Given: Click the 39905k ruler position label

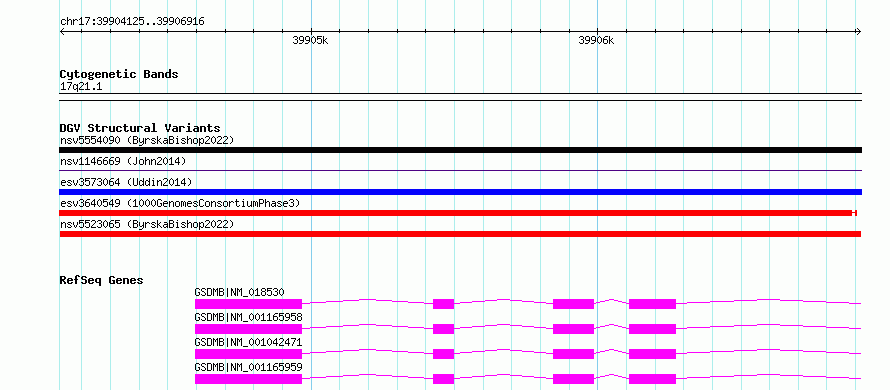Looking at the screenshot, I should click(x=310, y=40).
